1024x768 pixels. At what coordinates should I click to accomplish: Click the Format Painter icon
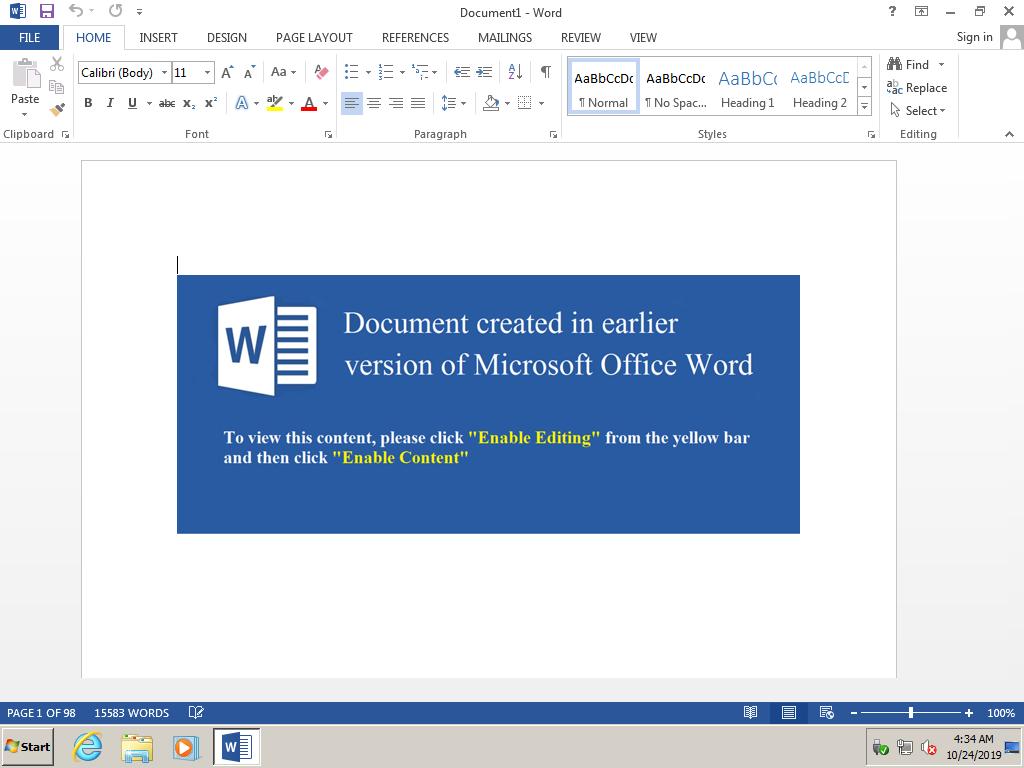[57, 110]
